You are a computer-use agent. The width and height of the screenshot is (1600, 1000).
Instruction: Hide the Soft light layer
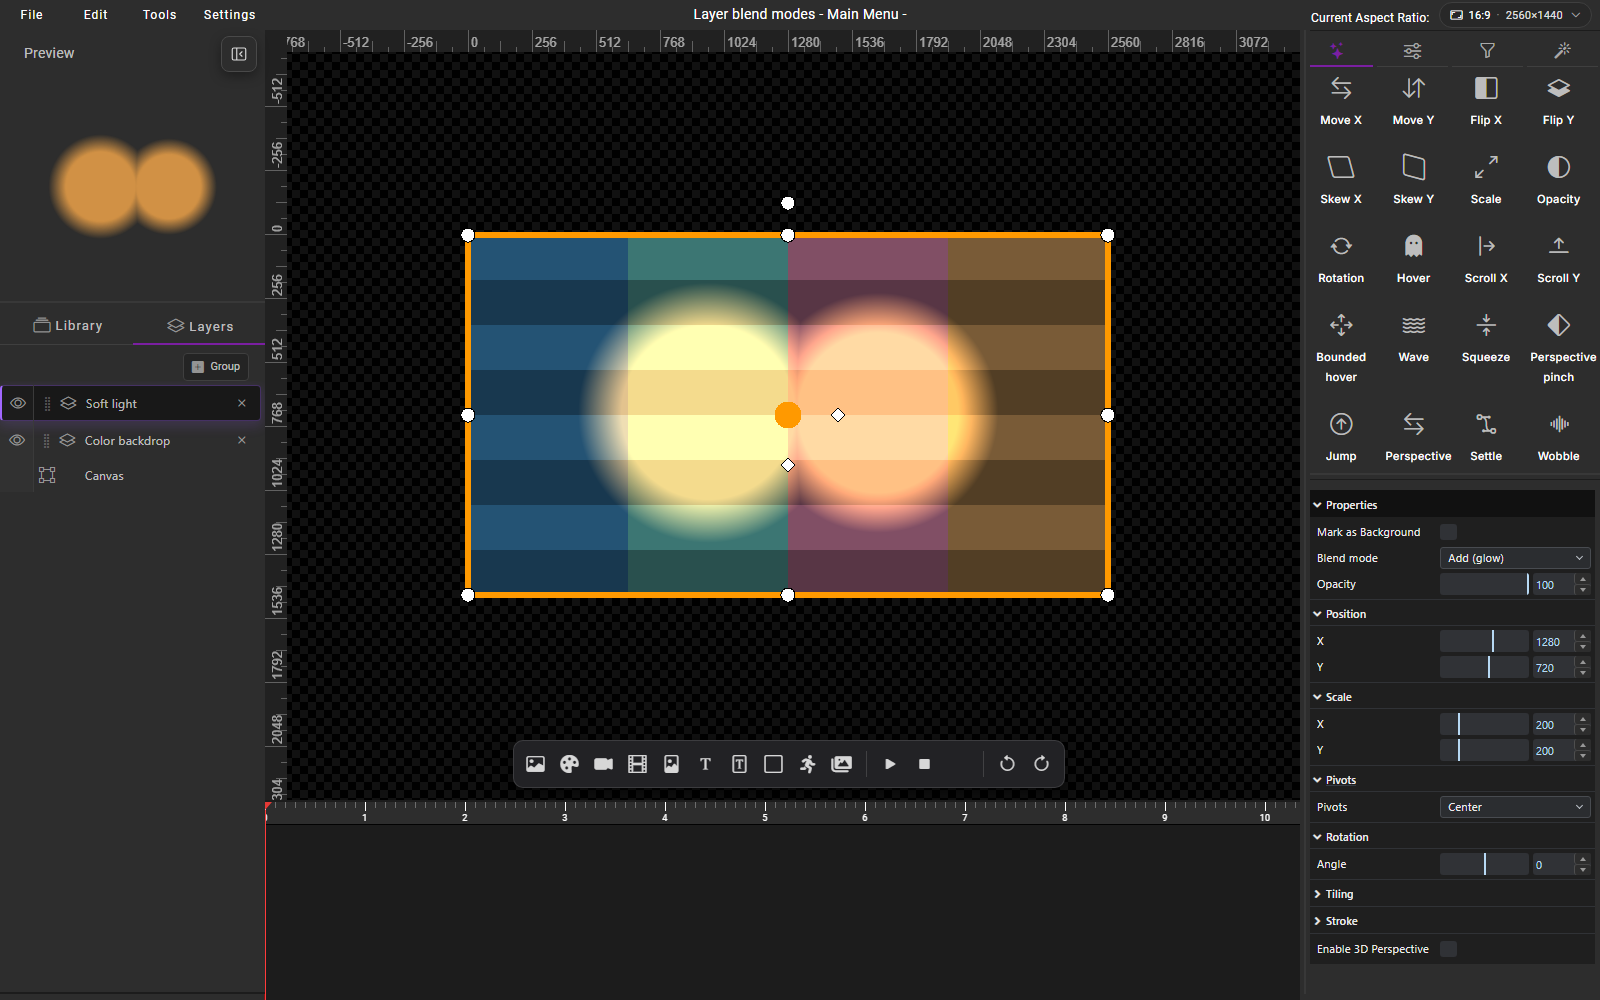tap(18, 403)
